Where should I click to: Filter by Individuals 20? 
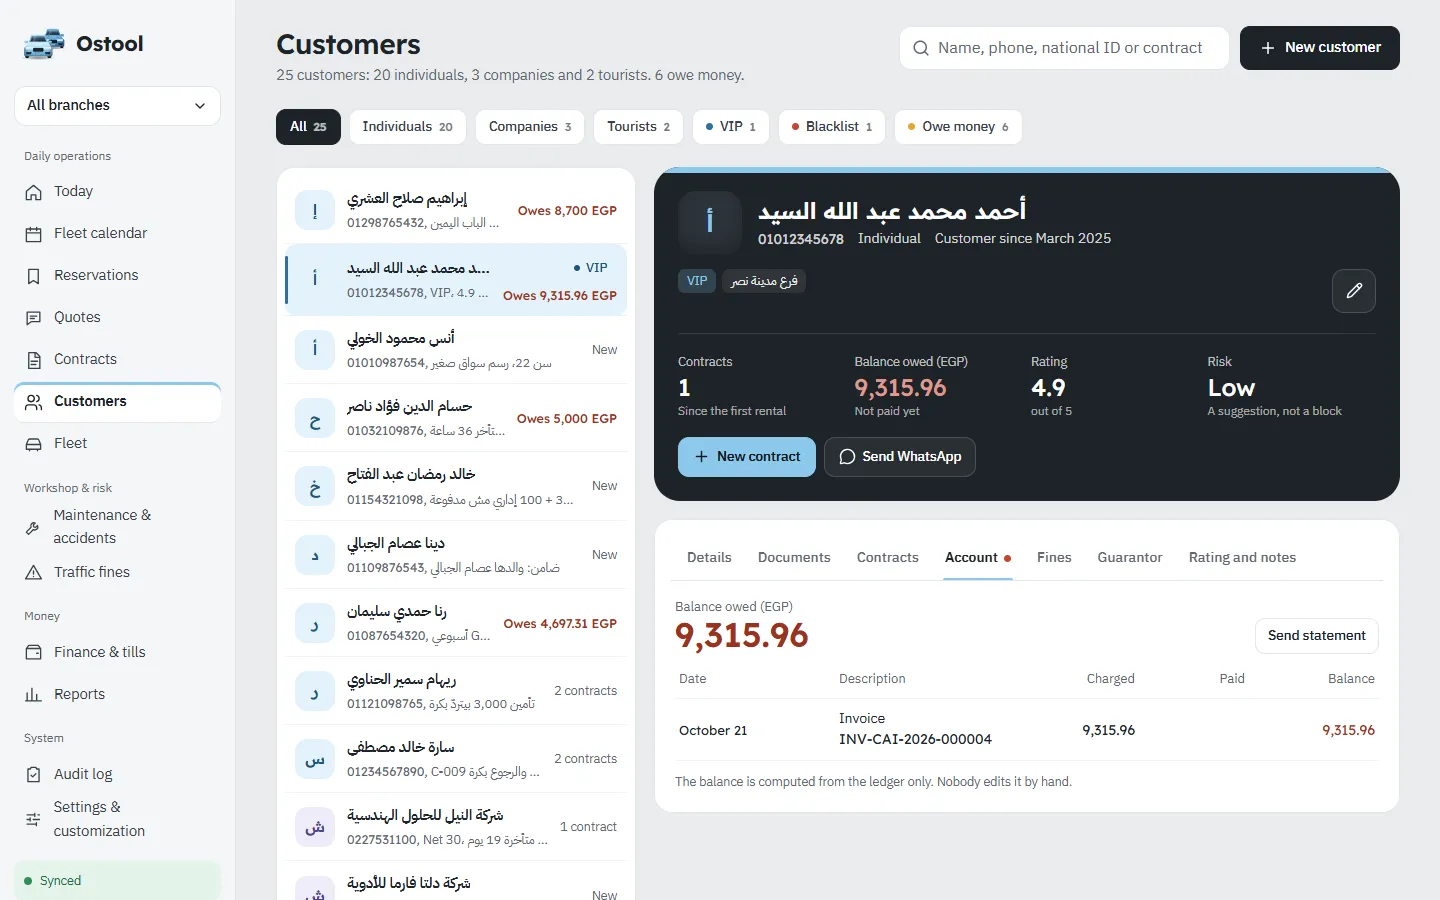click(407, 127)
